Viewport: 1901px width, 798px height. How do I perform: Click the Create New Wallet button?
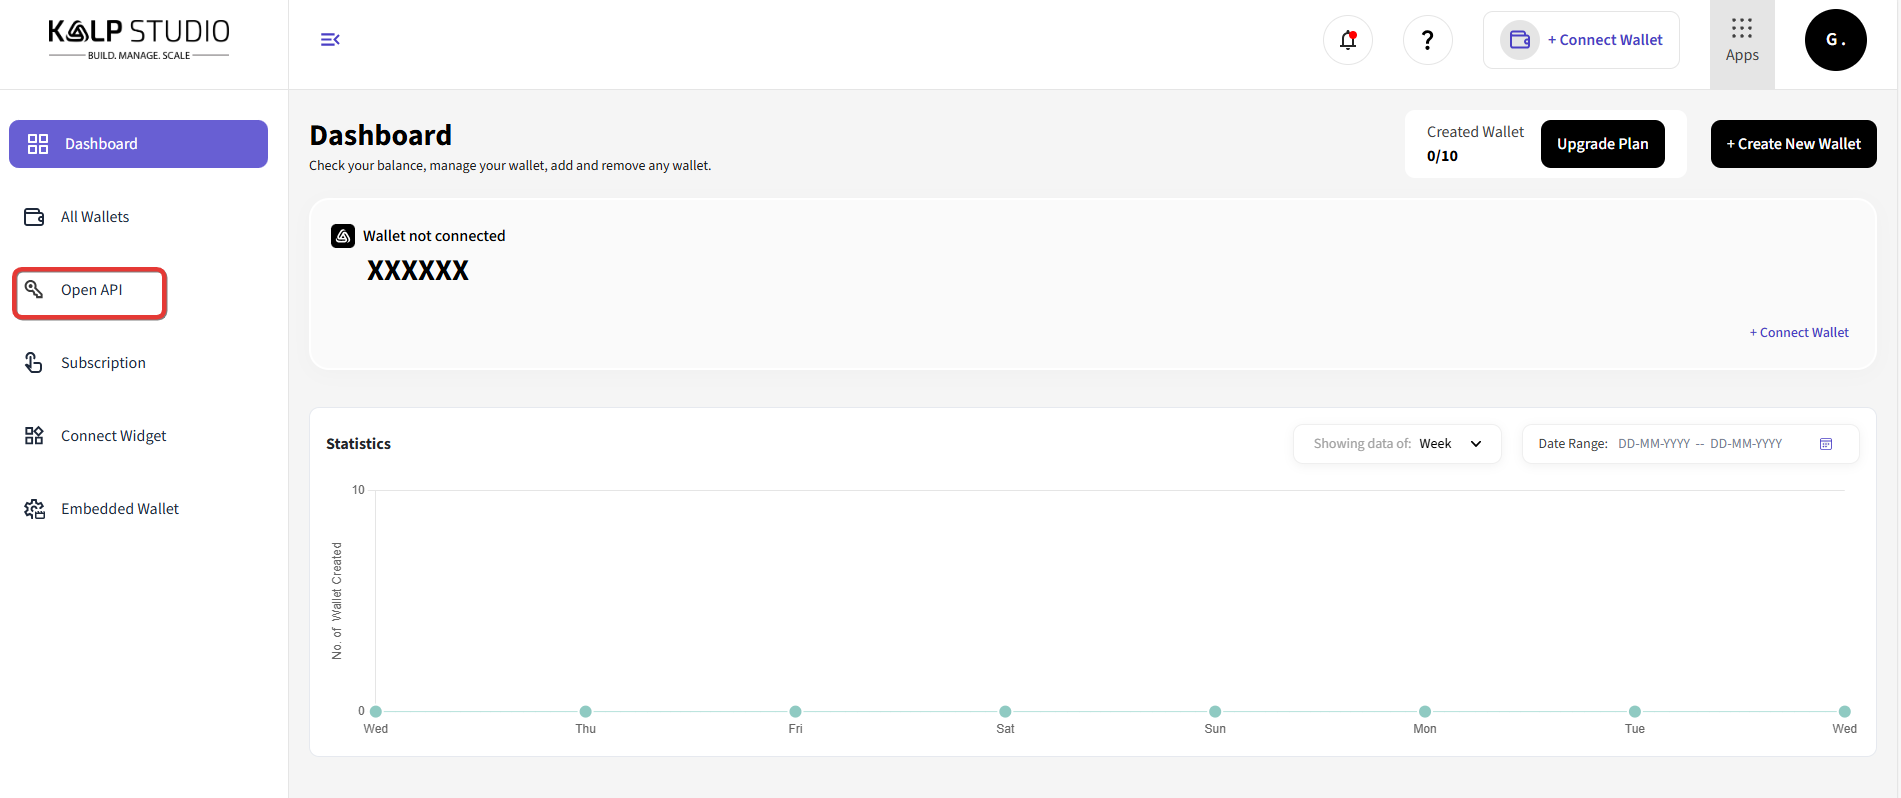[x=1793, y=144]
